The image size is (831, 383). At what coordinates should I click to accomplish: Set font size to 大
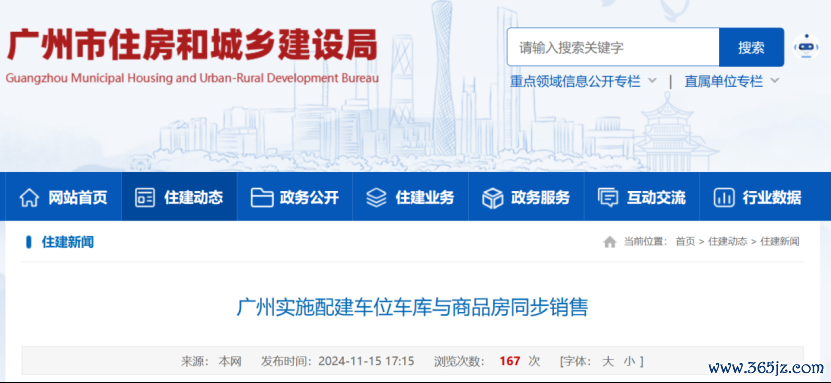pos(608,361)
